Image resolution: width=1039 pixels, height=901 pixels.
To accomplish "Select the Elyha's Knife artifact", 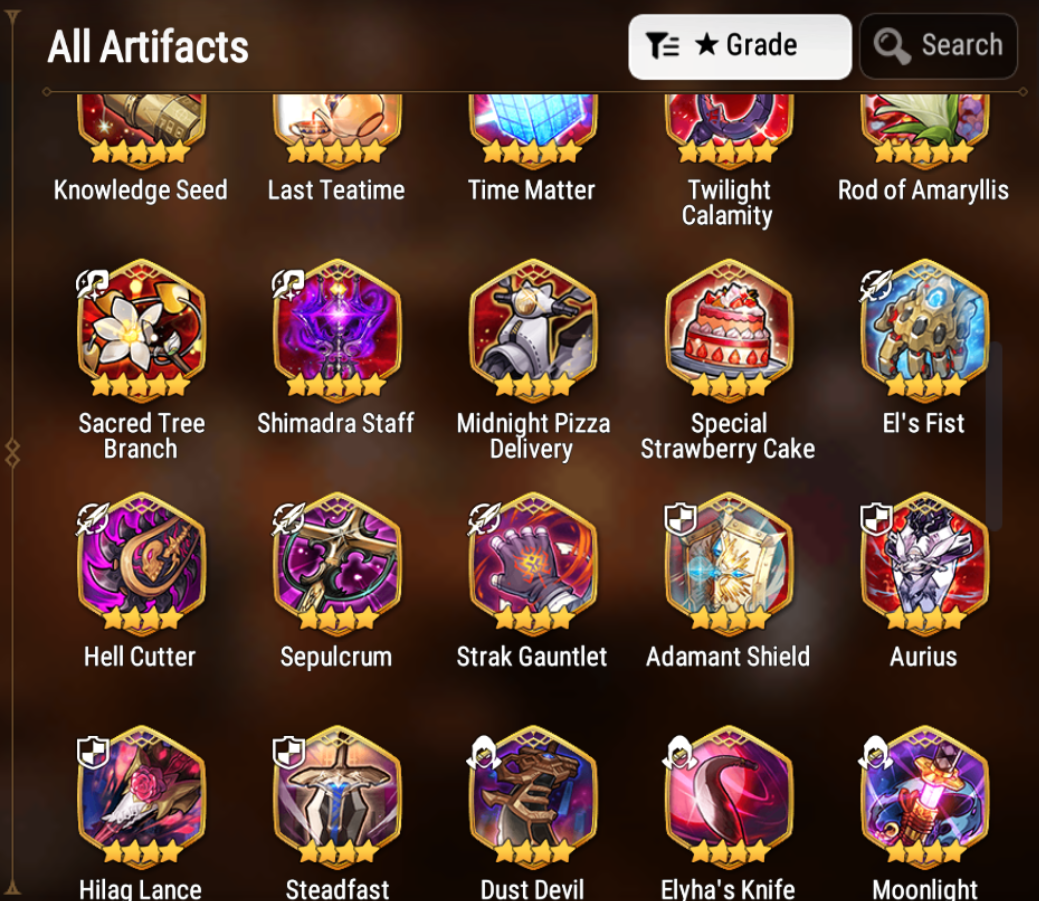I will (x=729, y=798).
